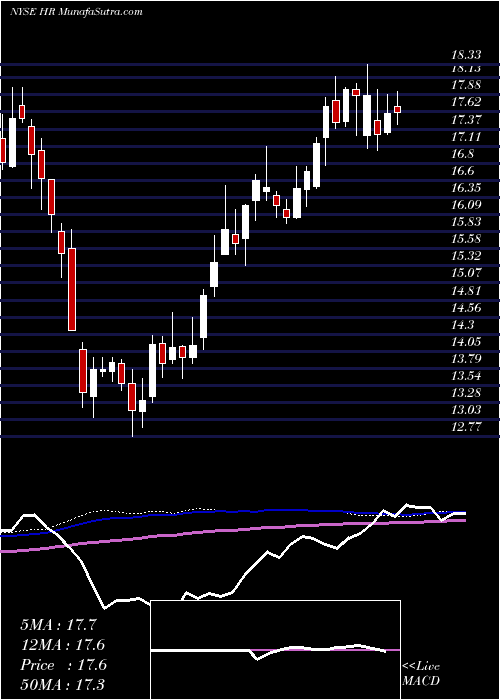500x700 pixels.
Task: Click the 16.8 price axis label
Action: click(x=463, y=154)
